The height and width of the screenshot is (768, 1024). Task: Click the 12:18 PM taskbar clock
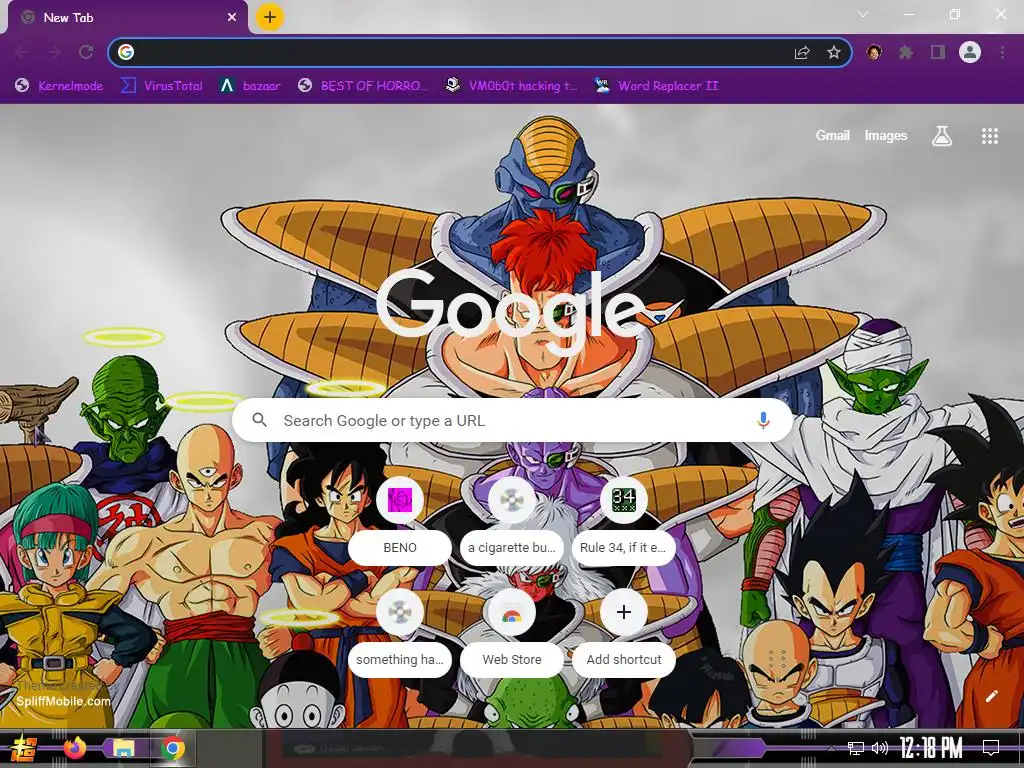pyautogui.click(x=931, y=748)
